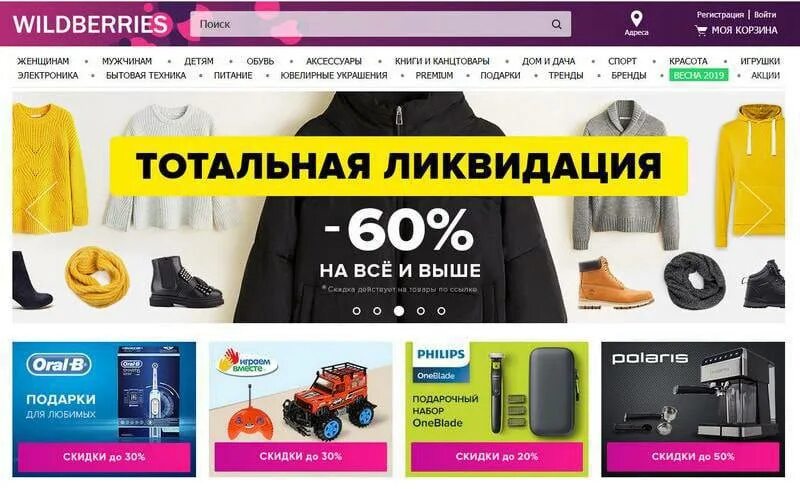Select the fourth carousel dot

(421, 311)
